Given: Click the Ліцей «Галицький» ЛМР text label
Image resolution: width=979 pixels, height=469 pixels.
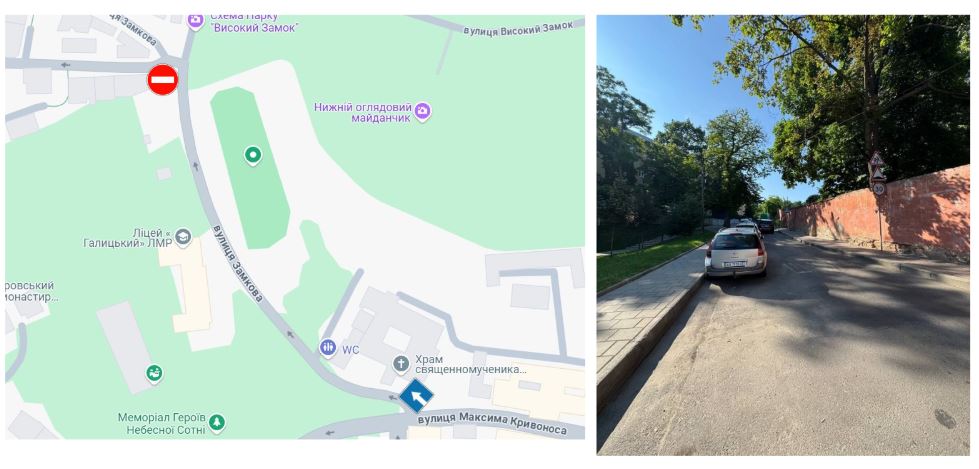Looking at the screenshot, I should pos(128,237).
